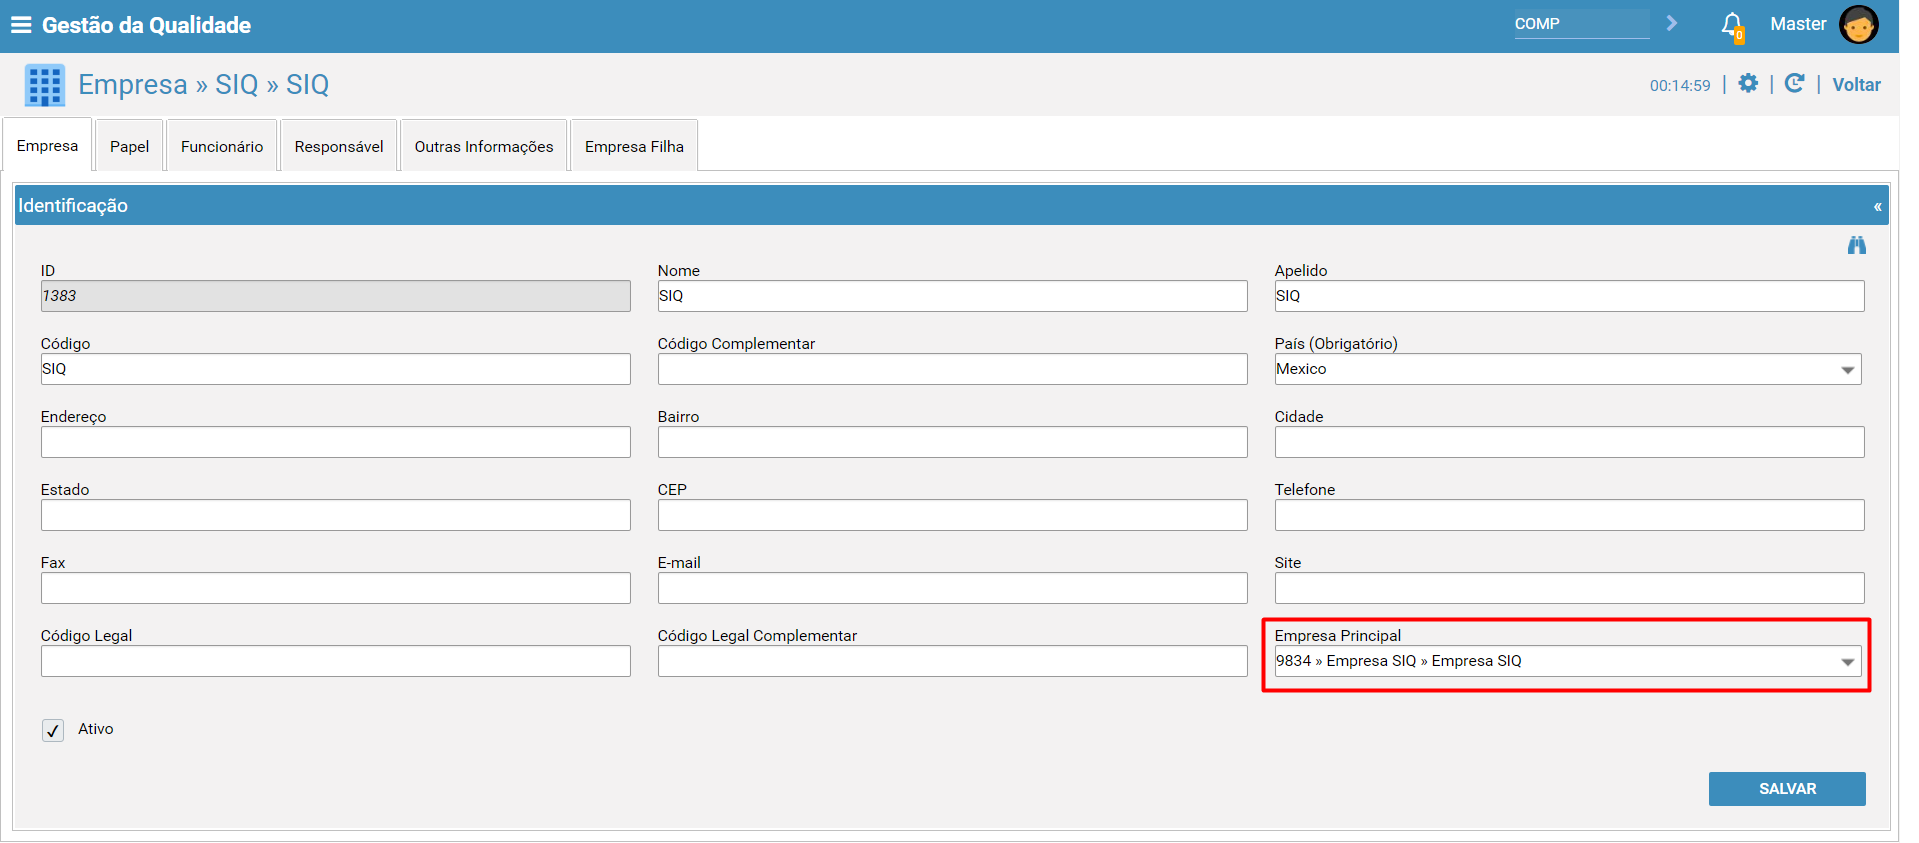Image resolution: width=1919 pixels, height=843 pixels.
Task: Click the Master user avatar
Action: (1858, 25)
